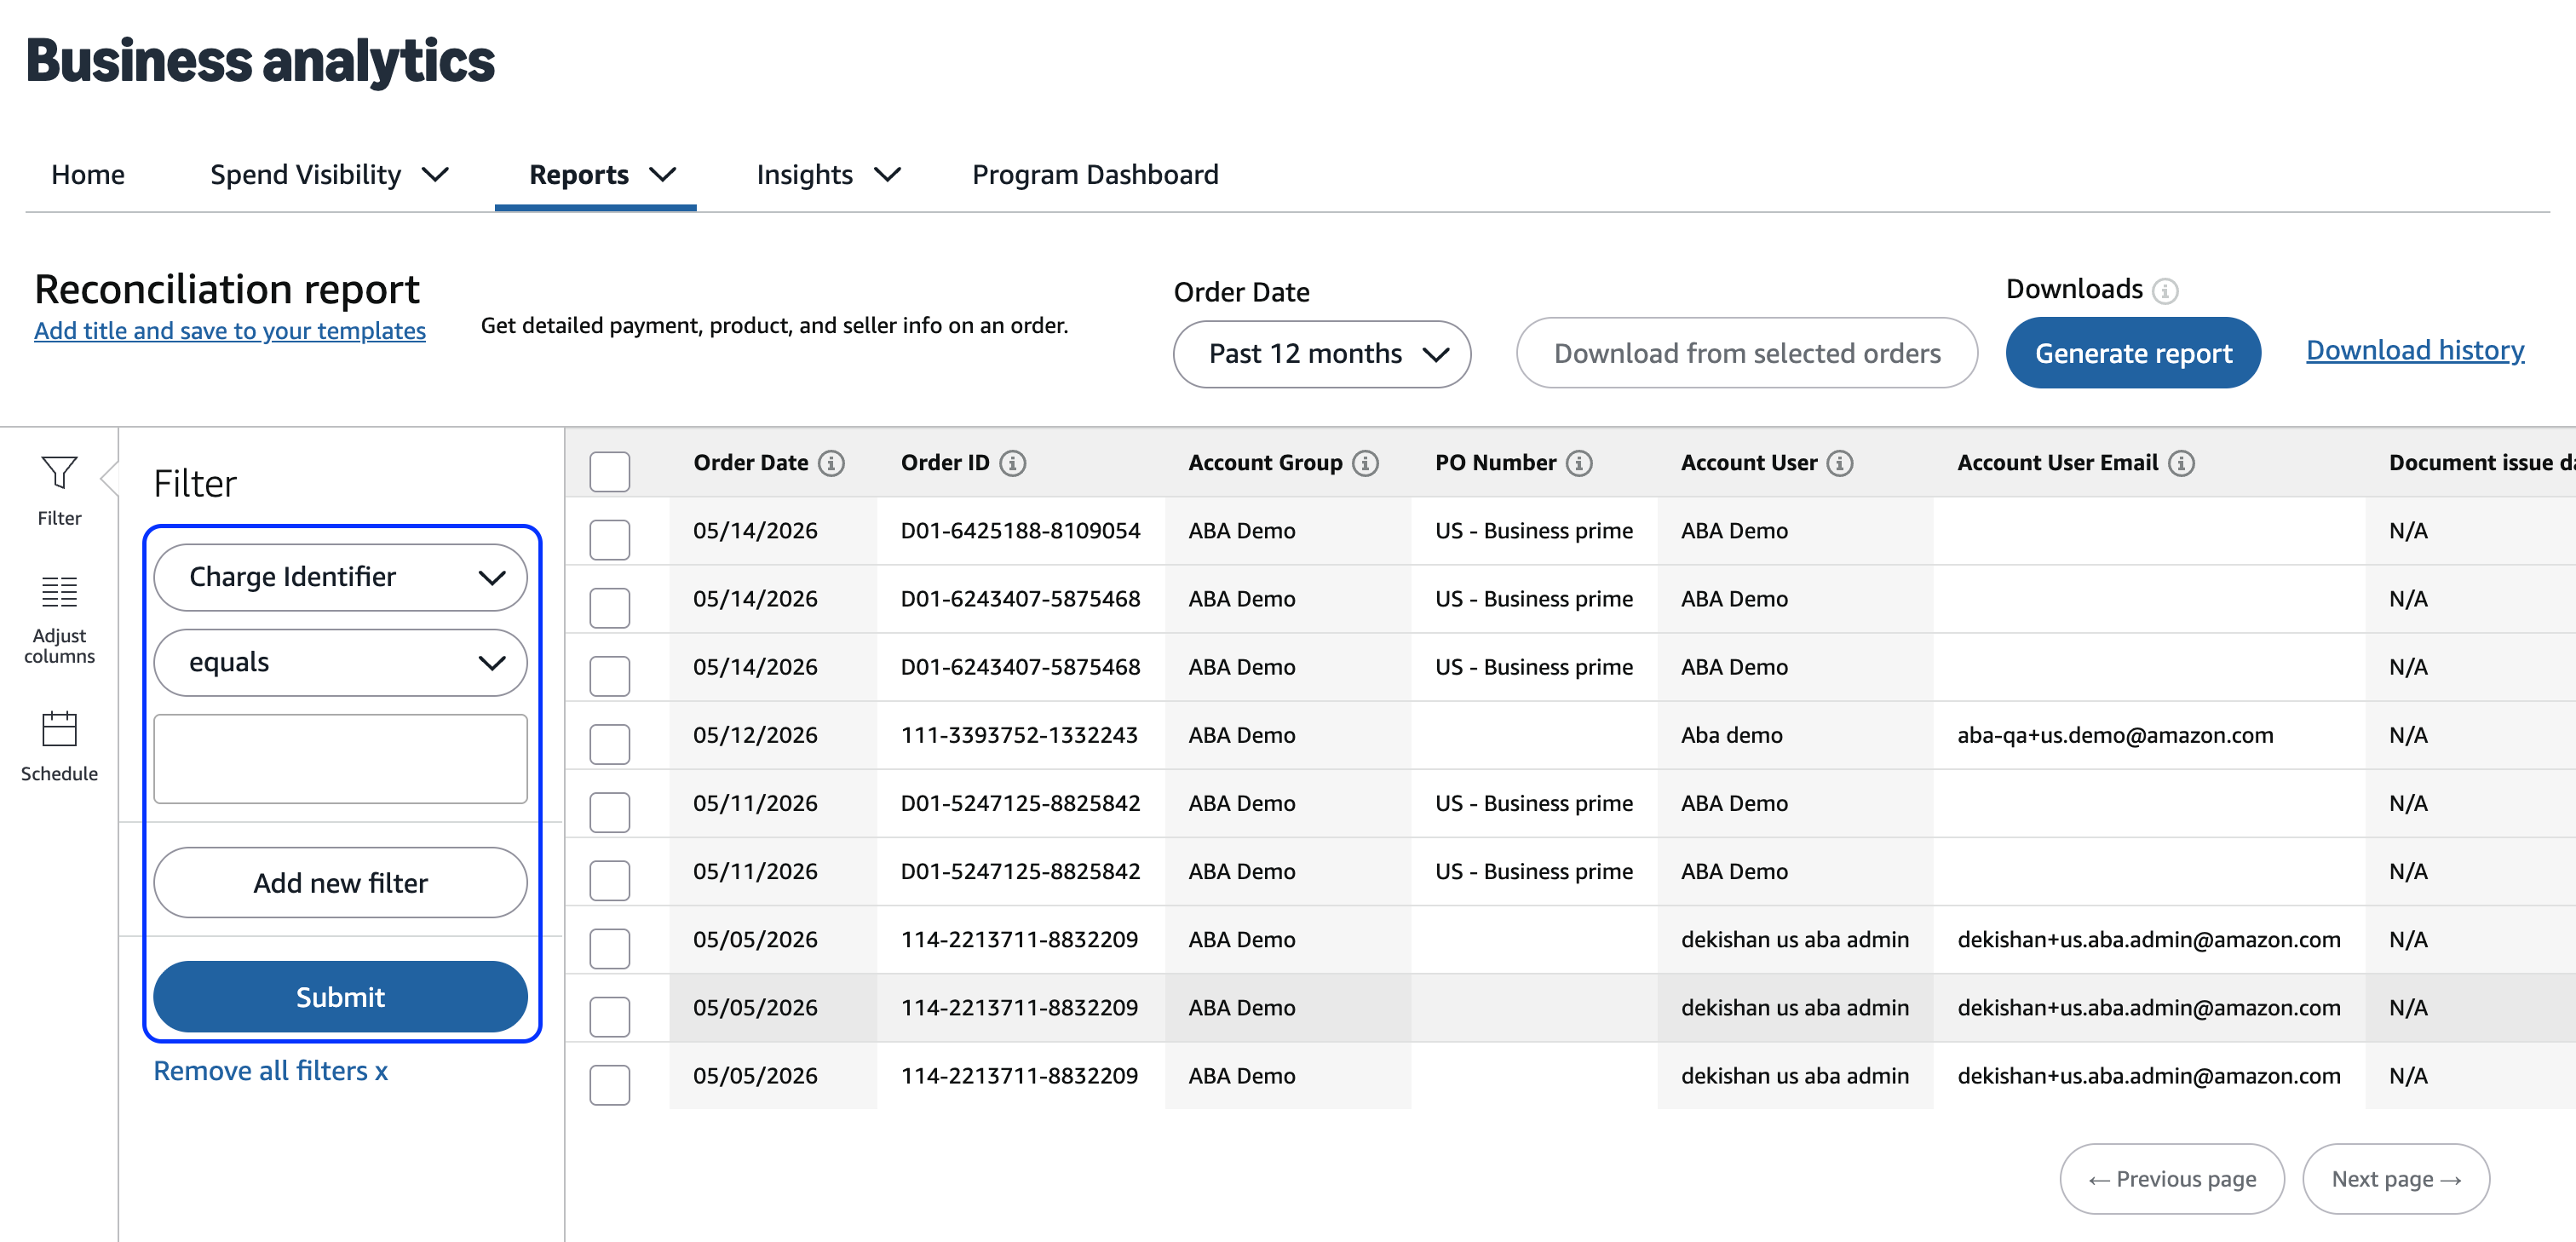The image size is (2576, 1242).
Task: Click the Aba demo account user cell
Action: coord(1731,735)
